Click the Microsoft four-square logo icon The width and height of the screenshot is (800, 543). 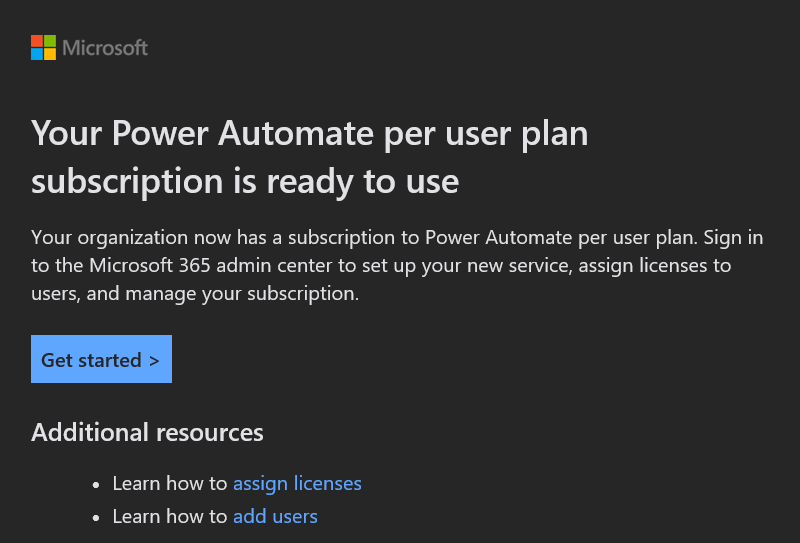click(43, 47)
